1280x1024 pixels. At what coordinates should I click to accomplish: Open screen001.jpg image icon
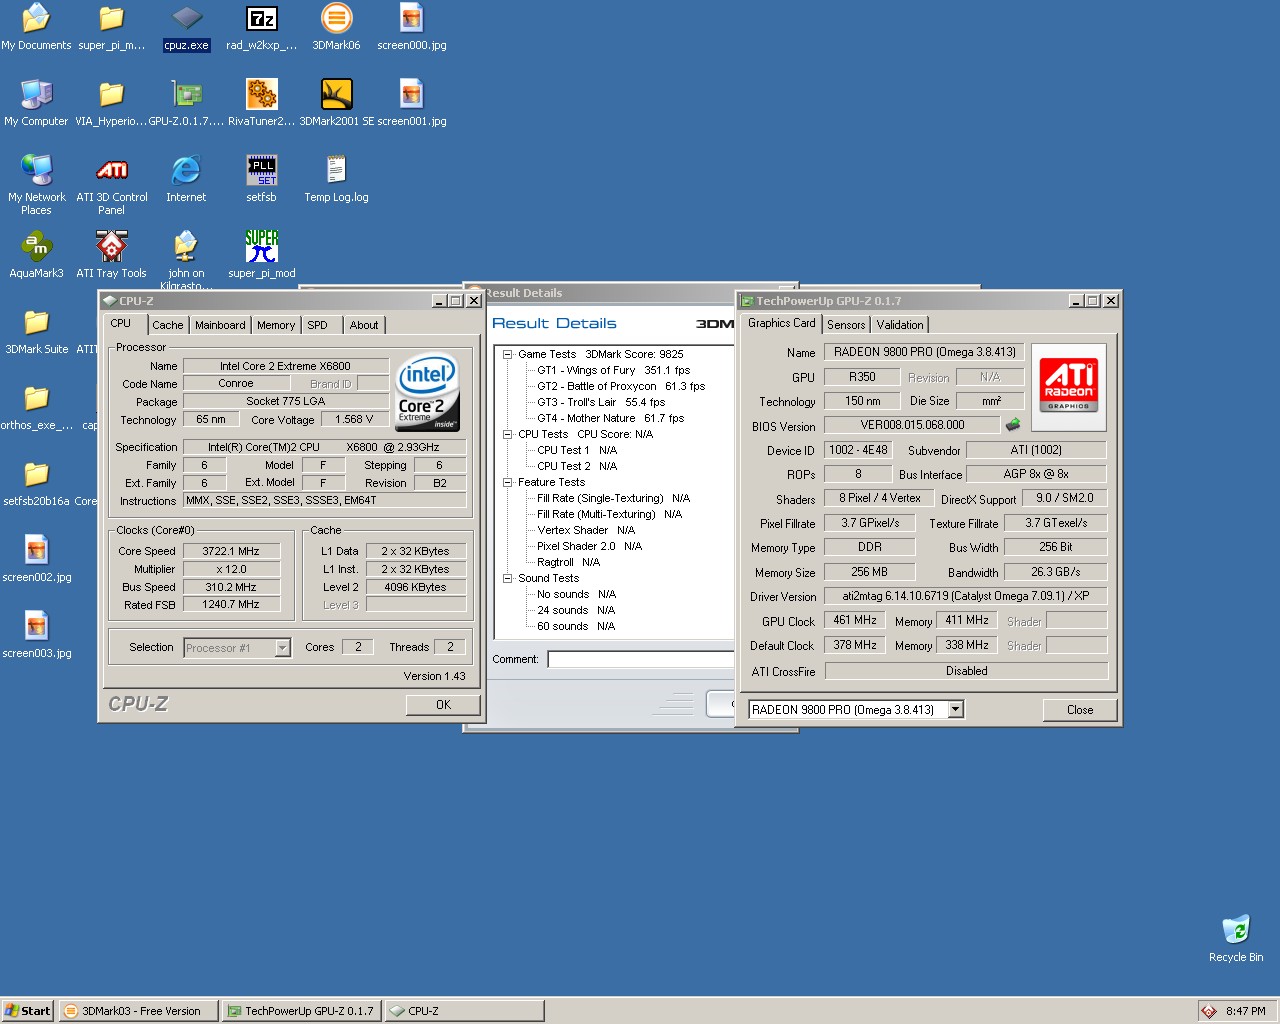(x=411, y=103)
